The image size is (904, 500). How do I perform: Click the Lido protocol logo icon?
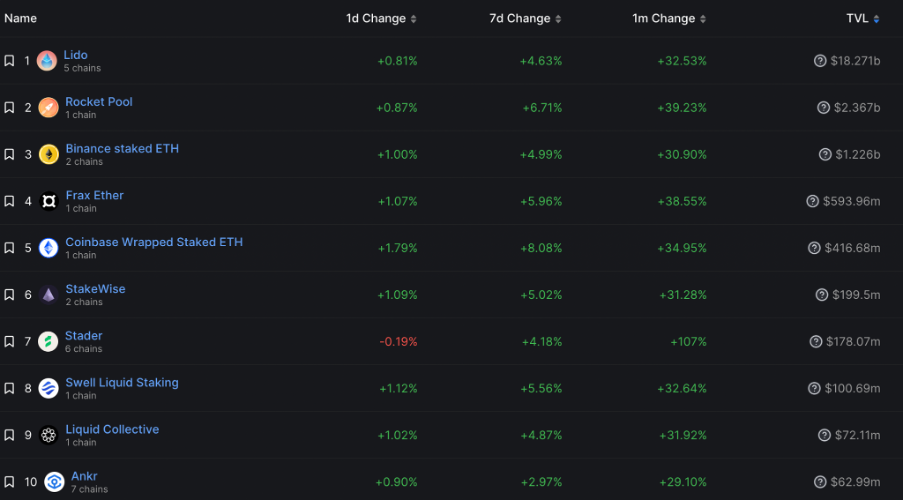pos(47,61)
